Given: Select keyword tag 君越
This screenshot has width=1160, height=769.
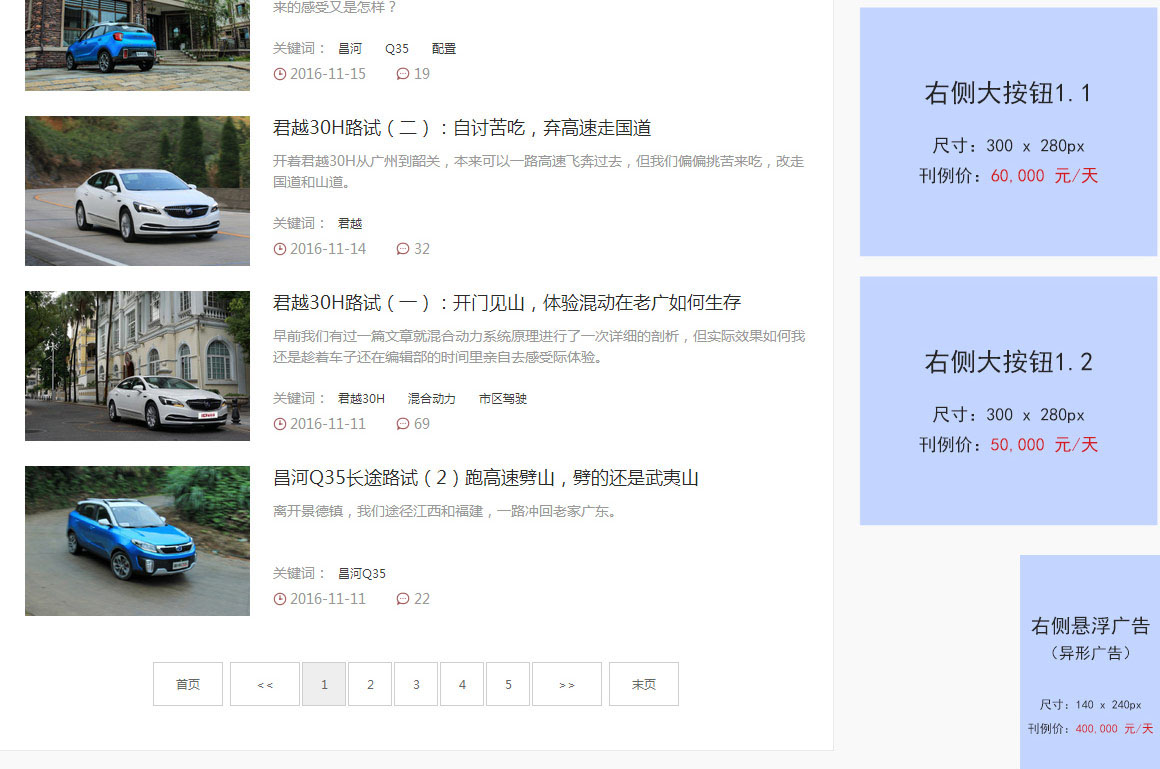Looking at the screenshot, I should click(x=350, y=224).
